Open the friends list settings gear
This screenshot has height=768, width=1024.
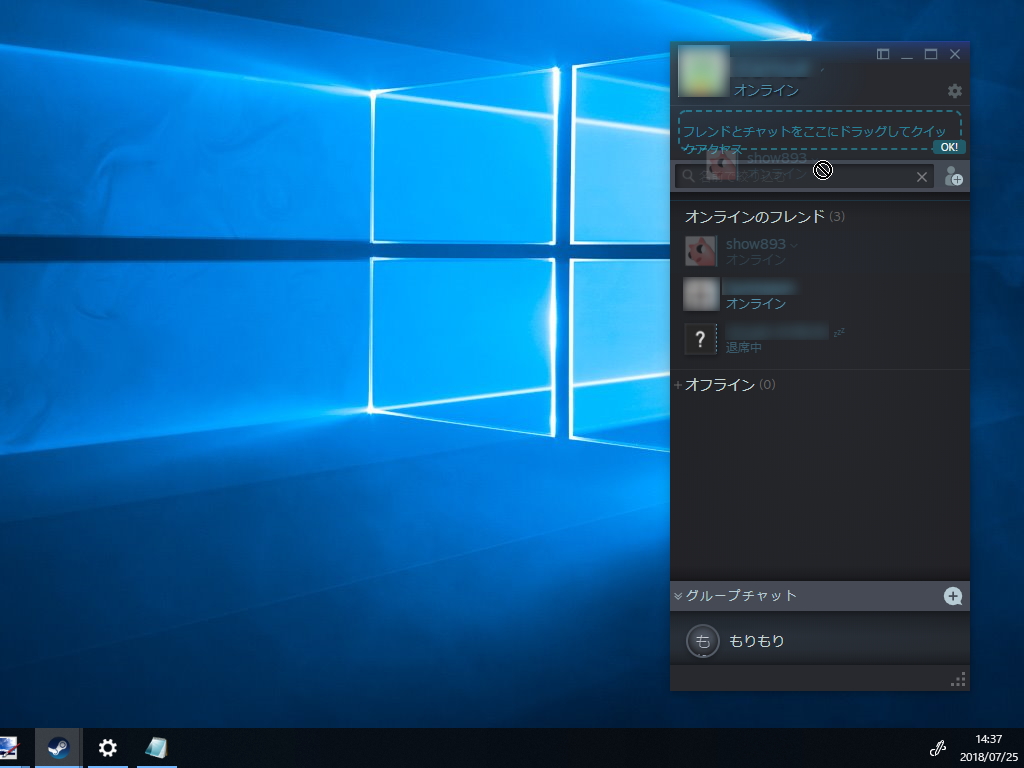954,91
